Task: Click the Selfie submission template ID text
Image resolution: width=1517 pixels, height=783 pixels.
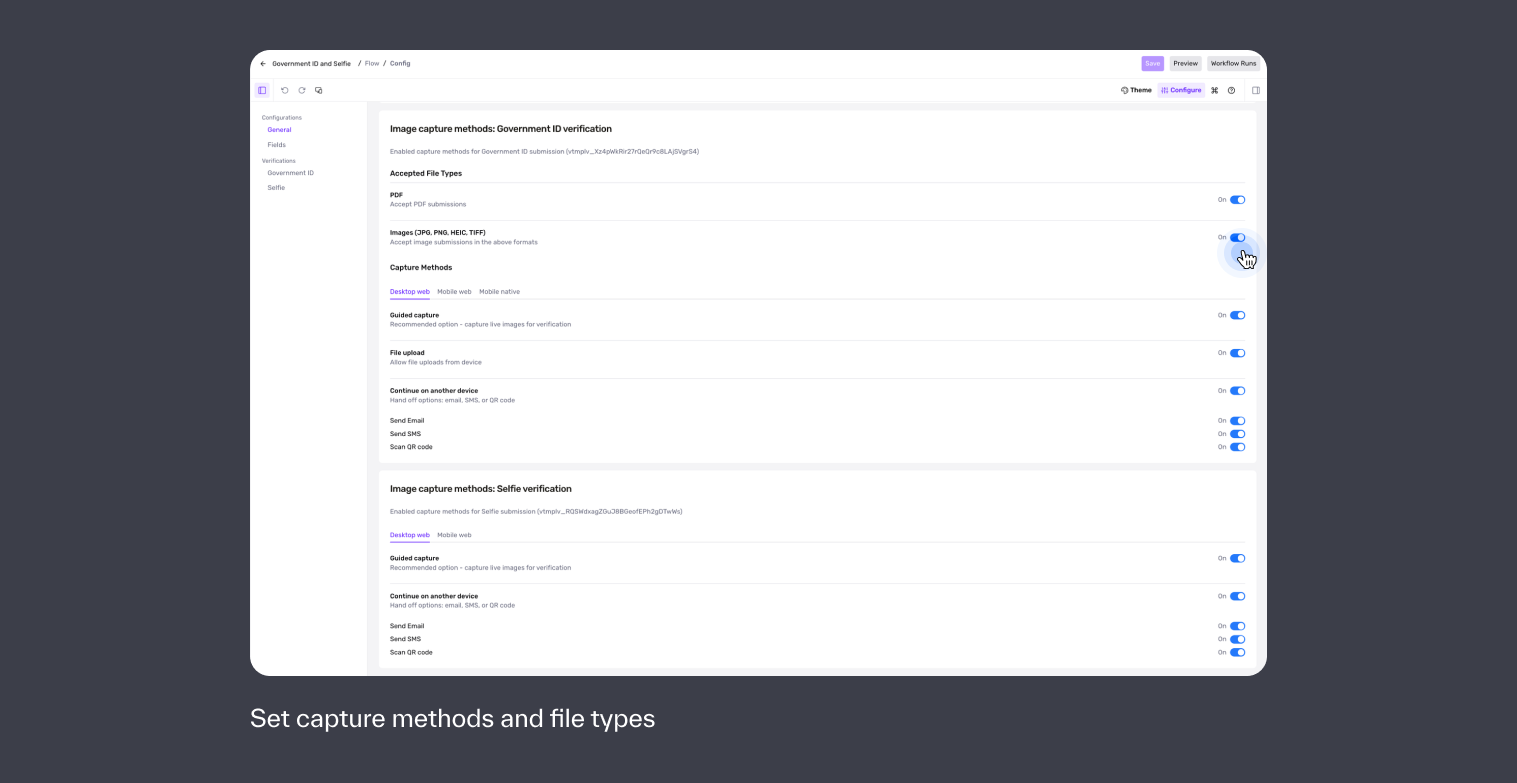Action: (536, 511)
